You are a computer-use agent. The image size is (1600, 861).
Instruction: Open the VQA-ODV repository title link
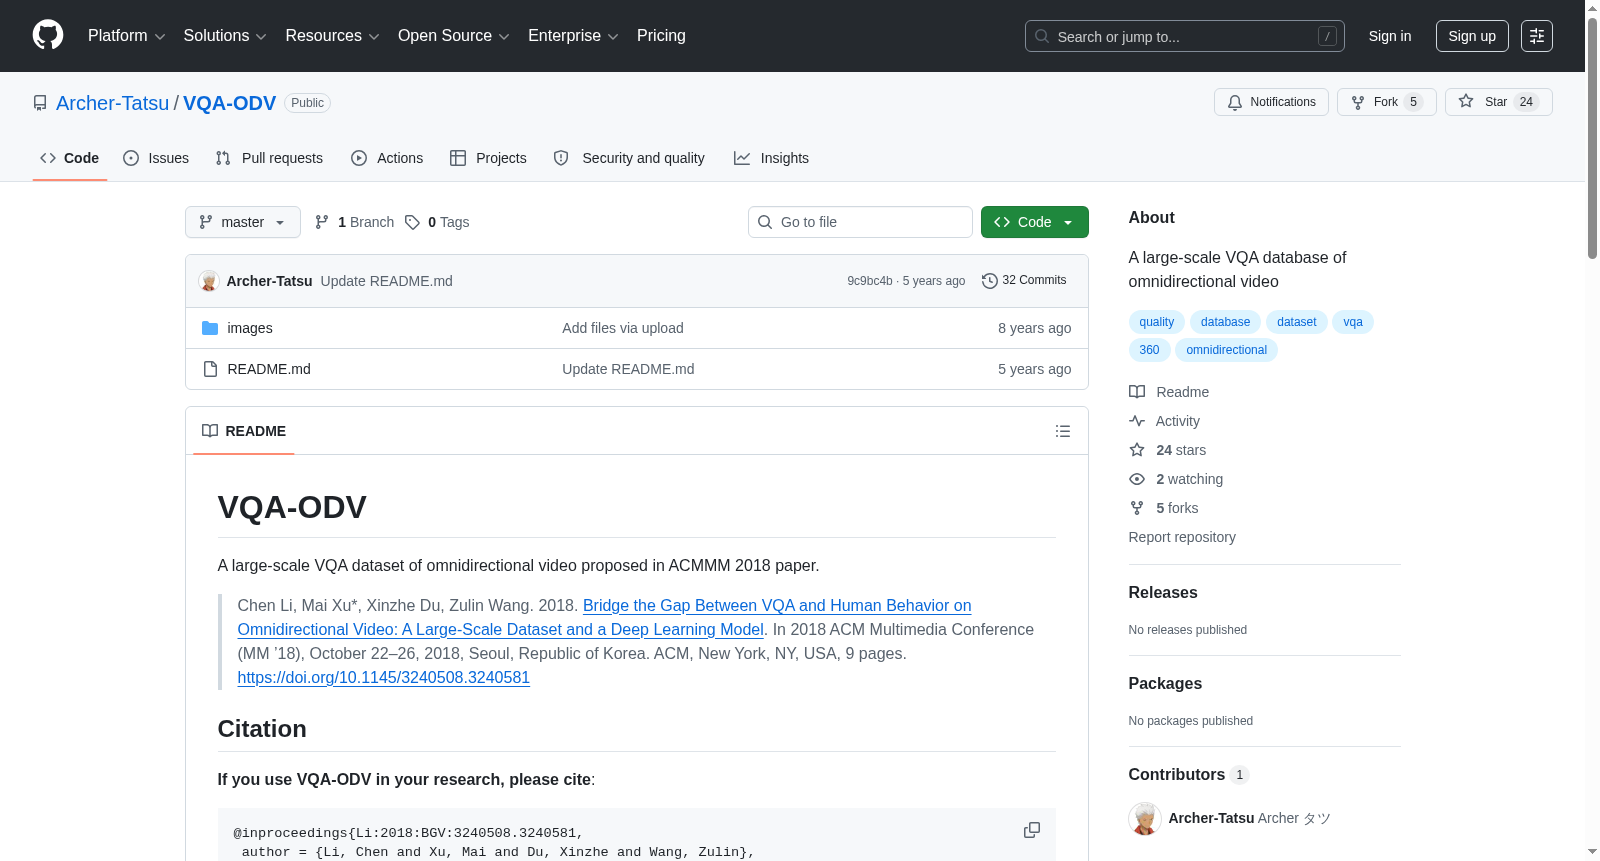pyautogui.click(x=229, y=103)
